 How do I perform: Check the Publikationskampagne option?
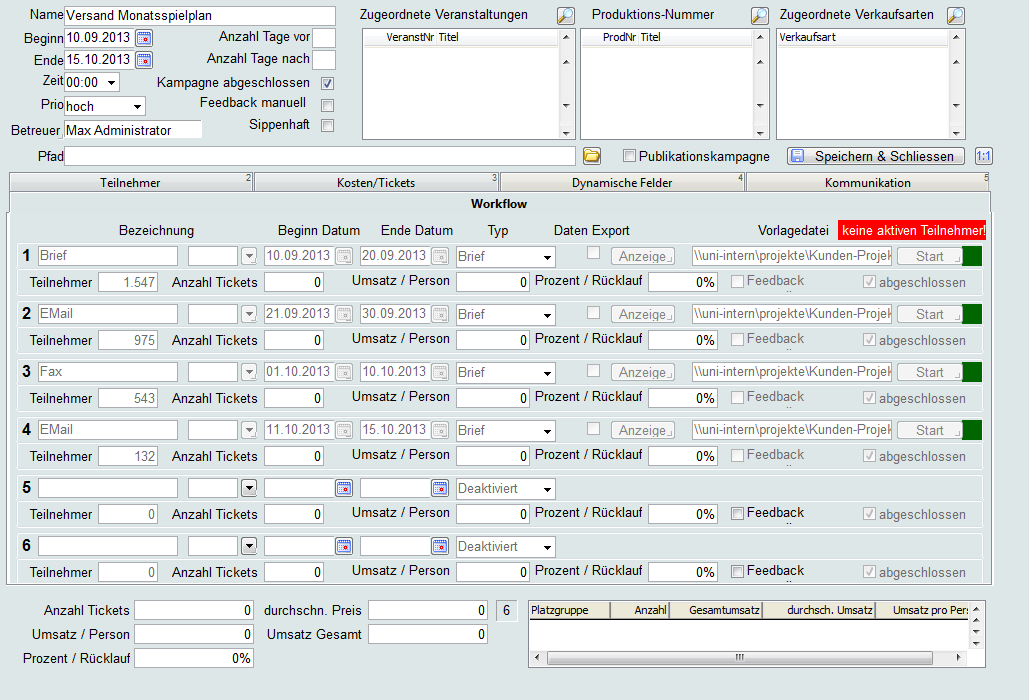click(629, 156)
